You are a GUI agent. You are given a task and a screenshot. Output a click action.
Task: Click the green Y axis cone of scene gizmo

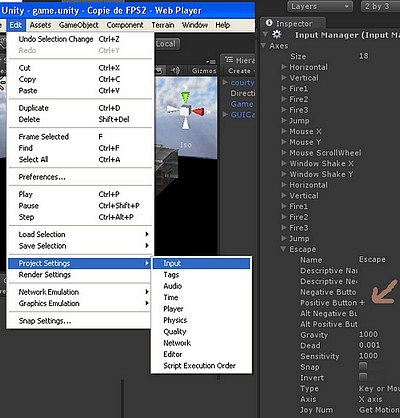coord(185,98)
